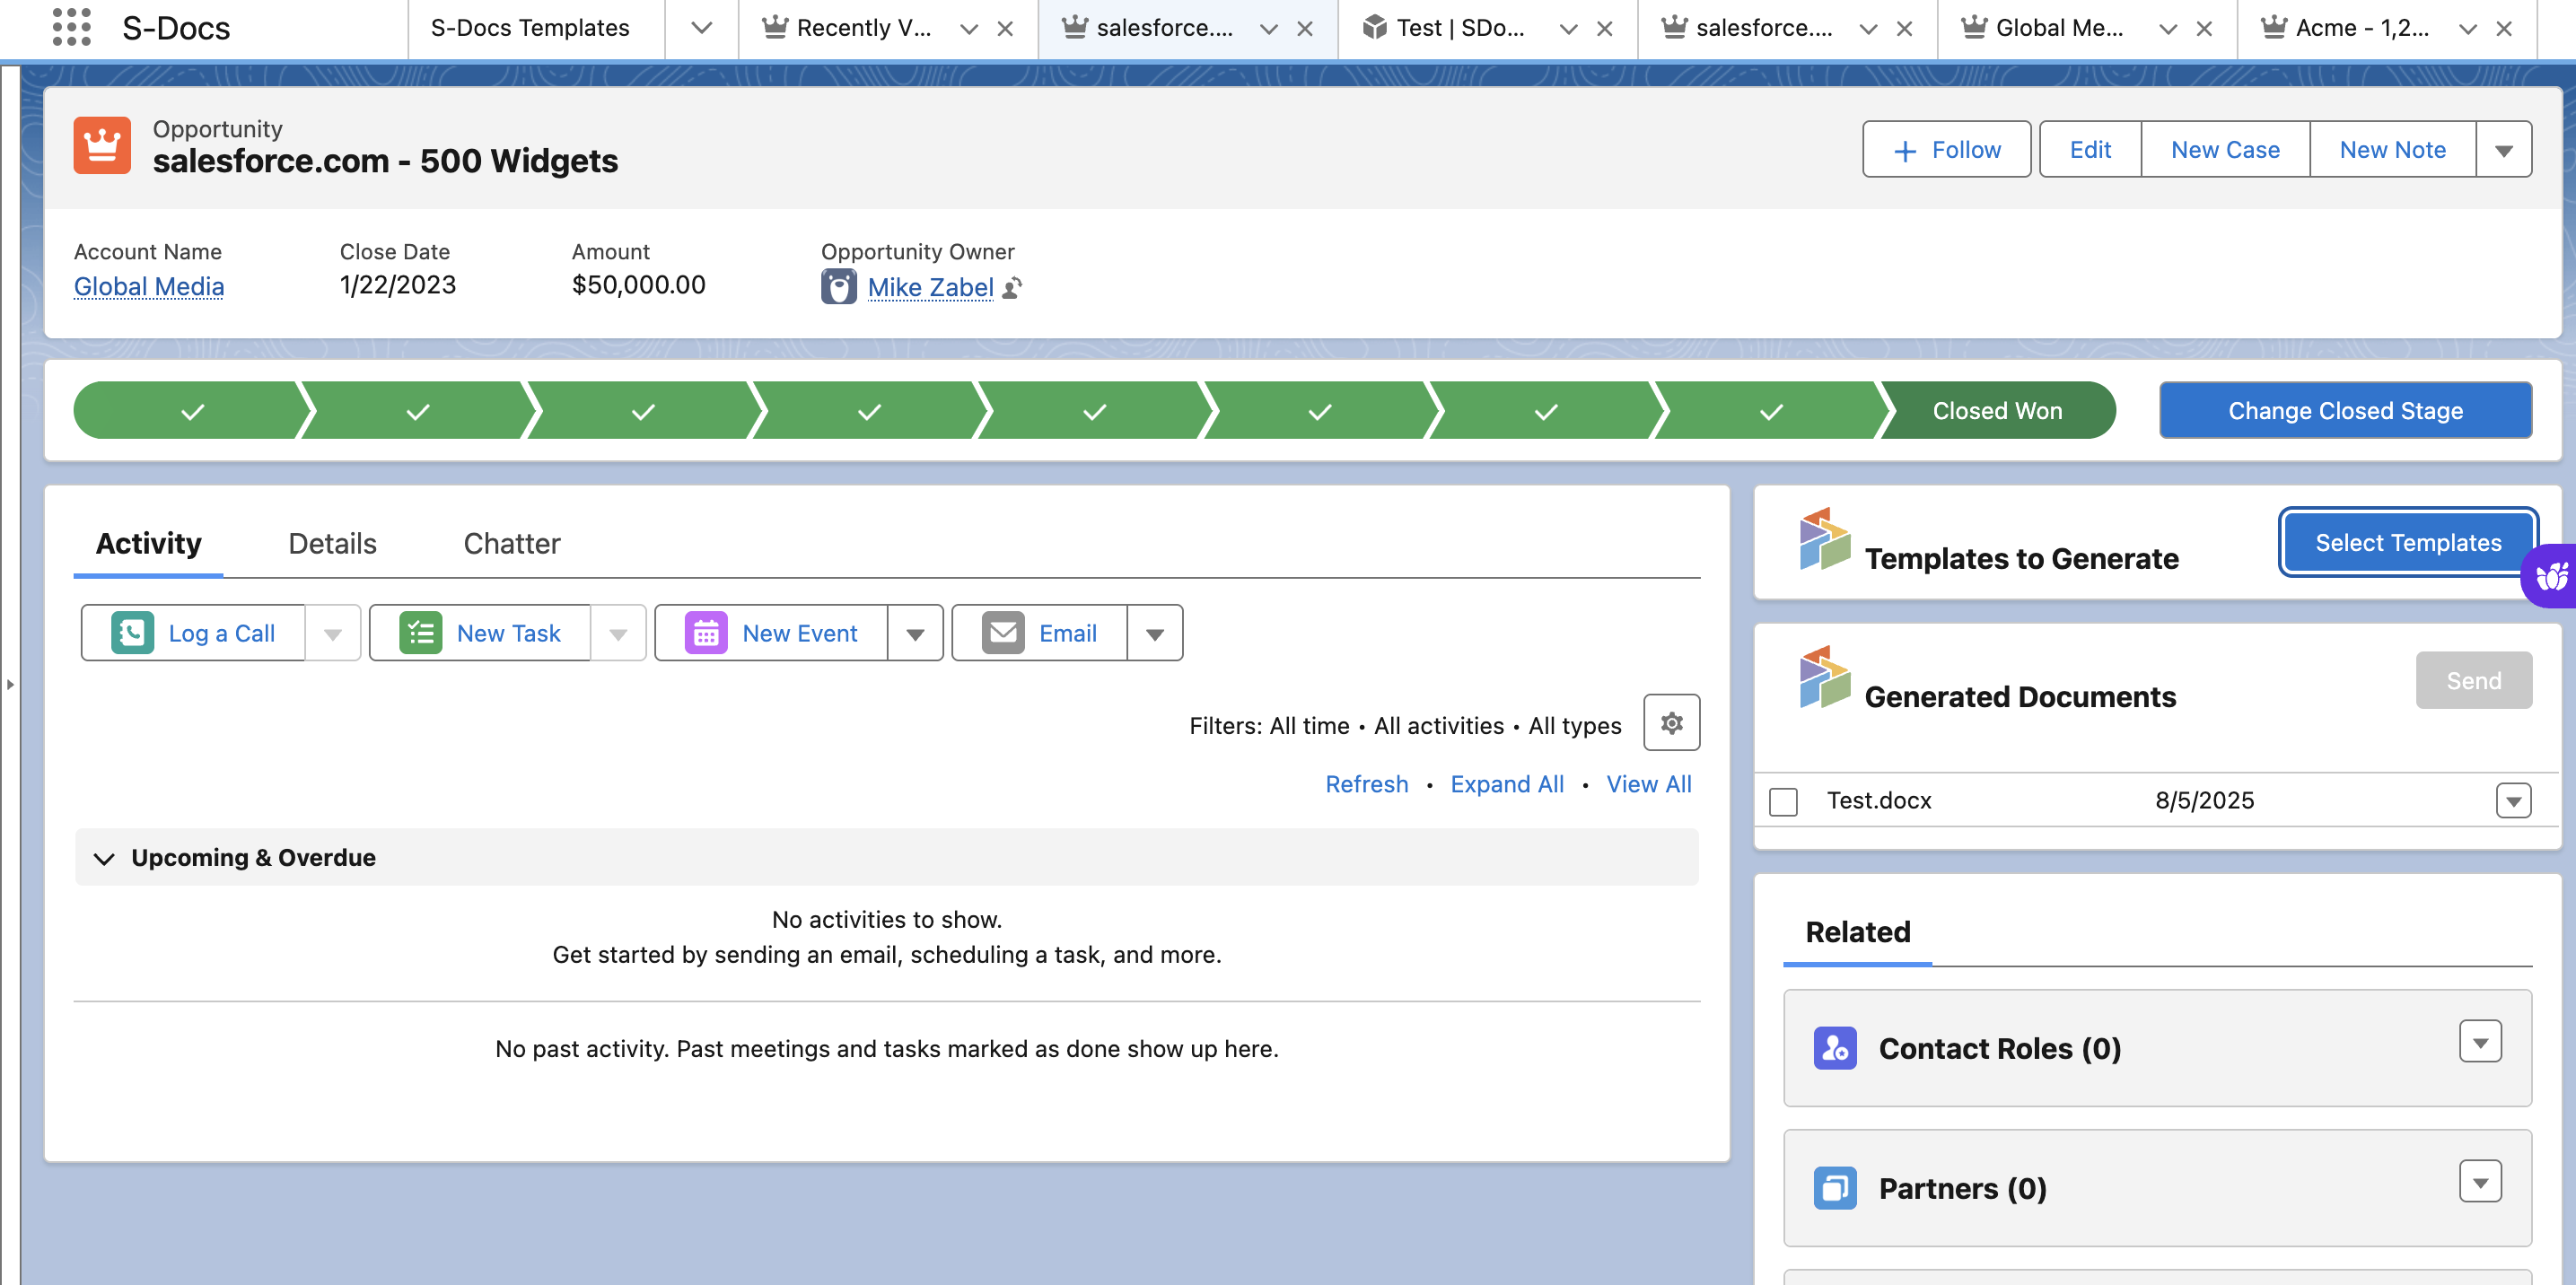The width and height of the screenshot is (2576, 1285).
Task: Check the Test.docx checkbox
Action: (1783, 801)
